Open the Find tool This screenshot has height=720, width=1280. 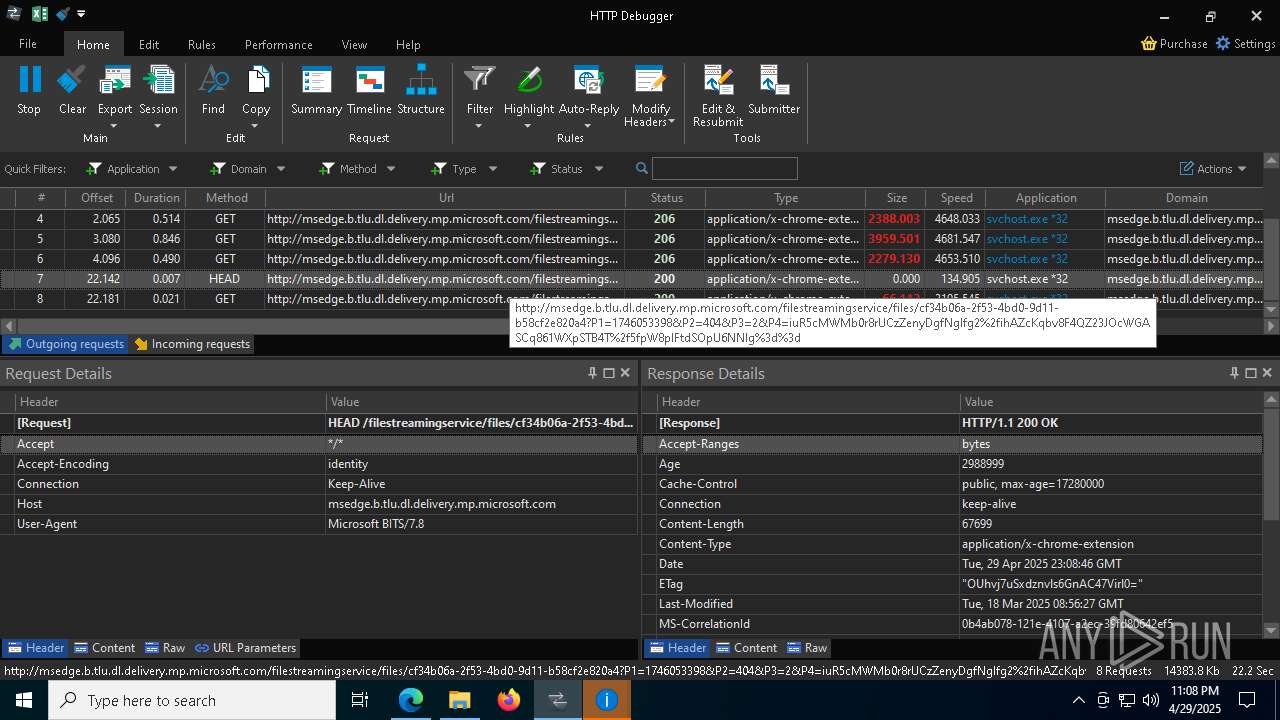click(213, 90)
